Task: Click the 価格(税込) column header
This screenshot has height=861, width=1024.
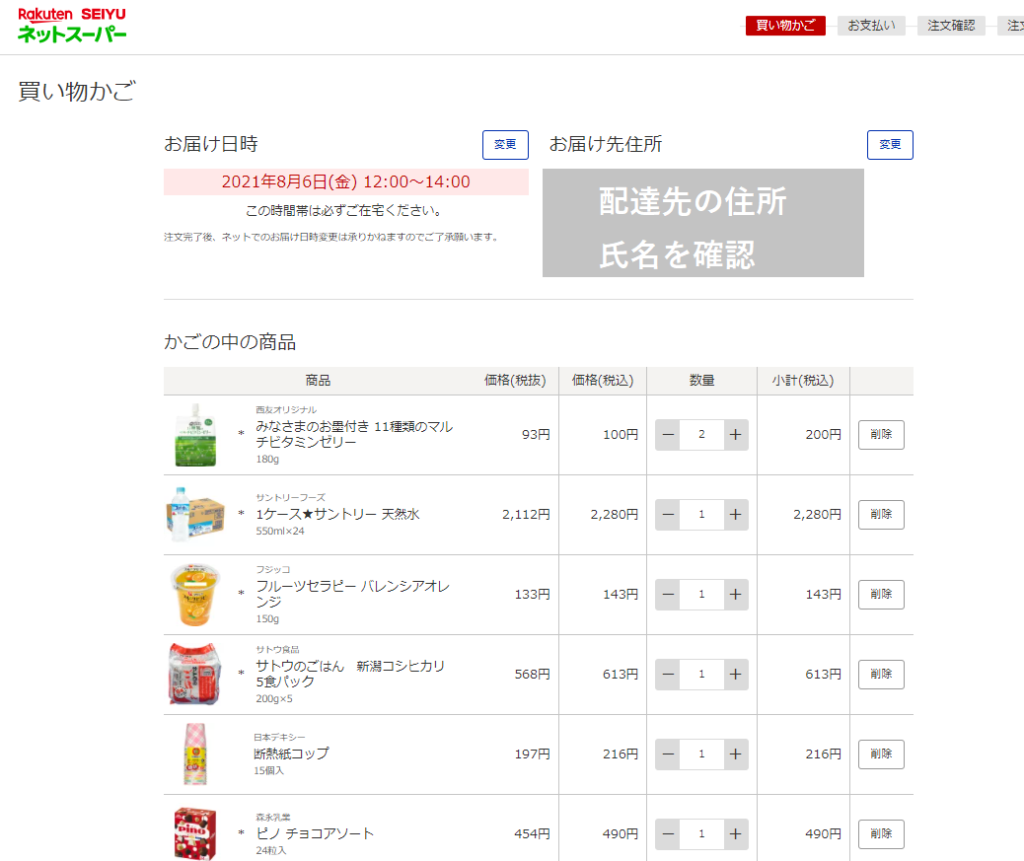Action: [x=603, y=380]
